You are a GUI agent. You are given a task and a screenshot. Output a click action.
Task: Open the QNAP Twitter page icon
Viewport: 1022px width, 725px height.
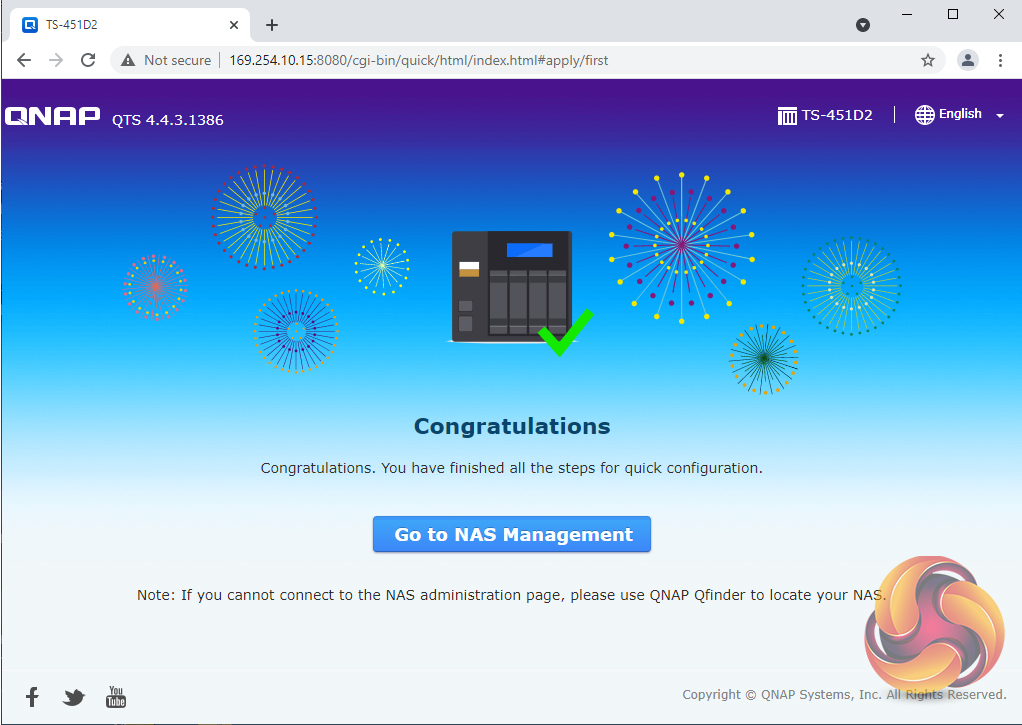(74, 698)
